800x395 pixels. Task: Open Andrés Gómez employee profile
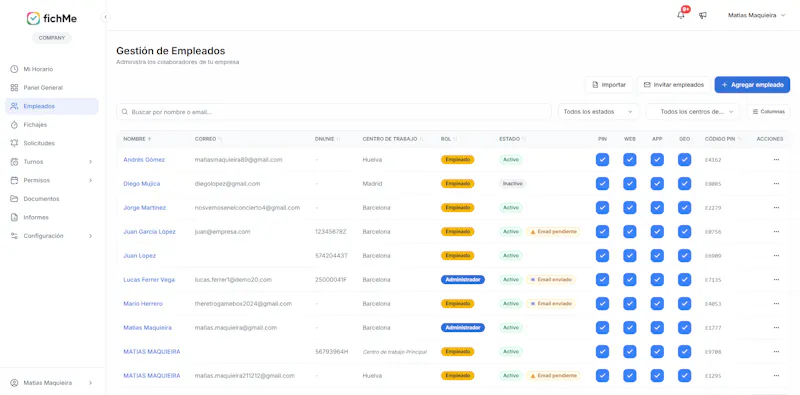coord(144,160)
